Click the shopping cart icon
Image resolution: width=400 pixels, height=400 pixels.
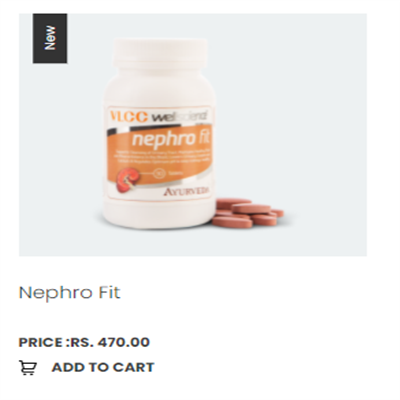[28, 368]
